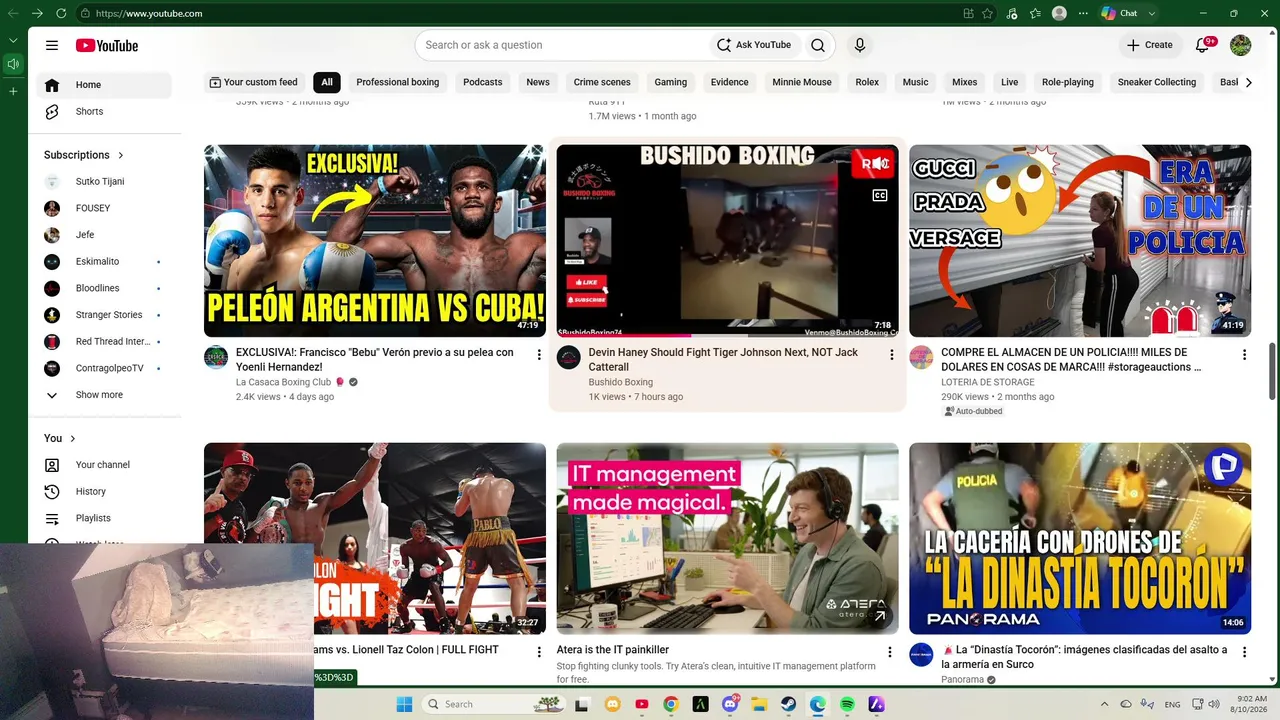This screenshot has width=1280, height=720.
Task: Expand the browser vertical tabs chevron
Action: pos(13,40)
